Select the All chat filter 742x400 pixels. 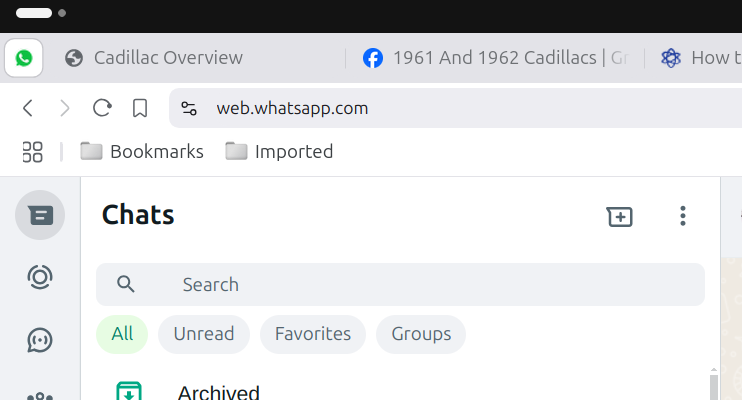tap(122, 334)
